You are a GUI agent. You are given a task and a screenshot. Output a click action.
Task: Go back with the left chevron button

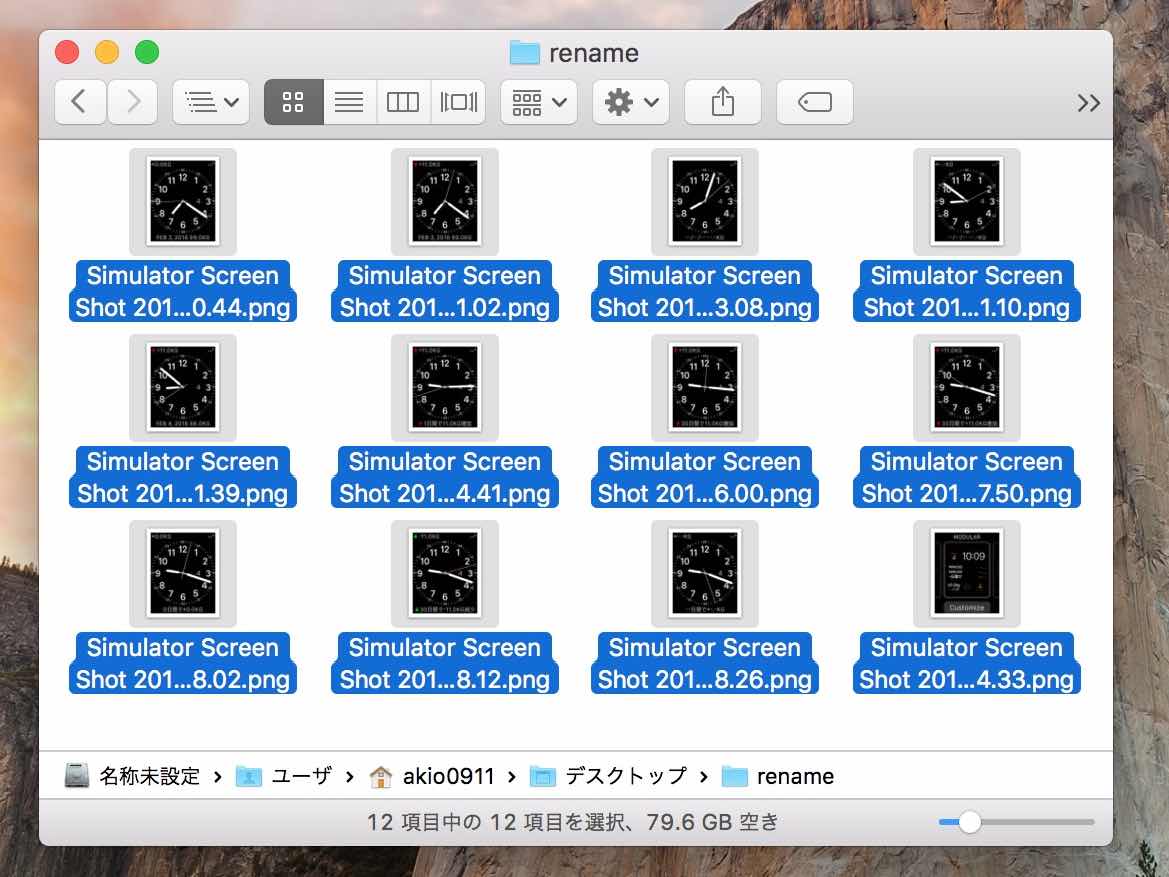coord(80,101)
